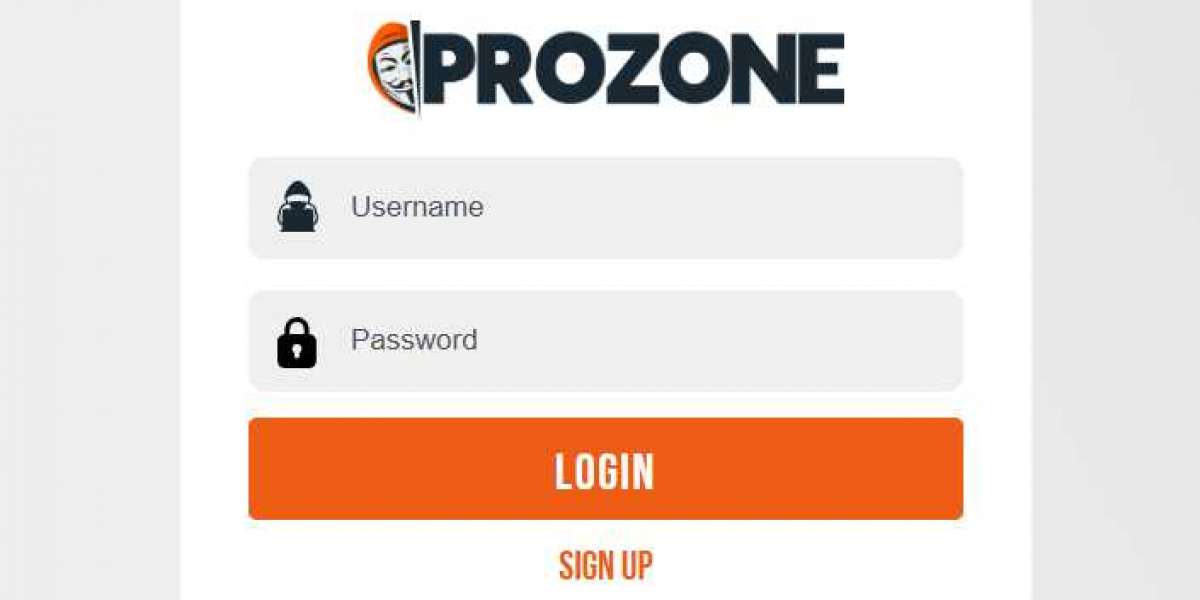The height and width of the screenshot is (600, 1200).
Task: Click the orange LOGIN button
Action: pyautogui.click(x=605, y=469)
